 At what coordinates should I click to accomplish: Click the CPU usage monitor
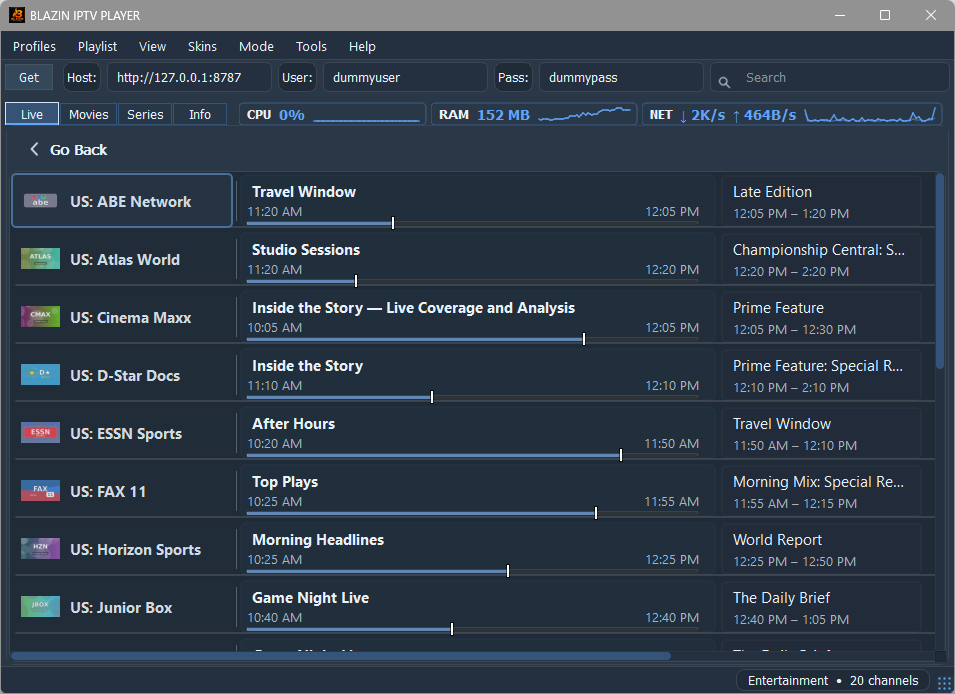(333, 114)
